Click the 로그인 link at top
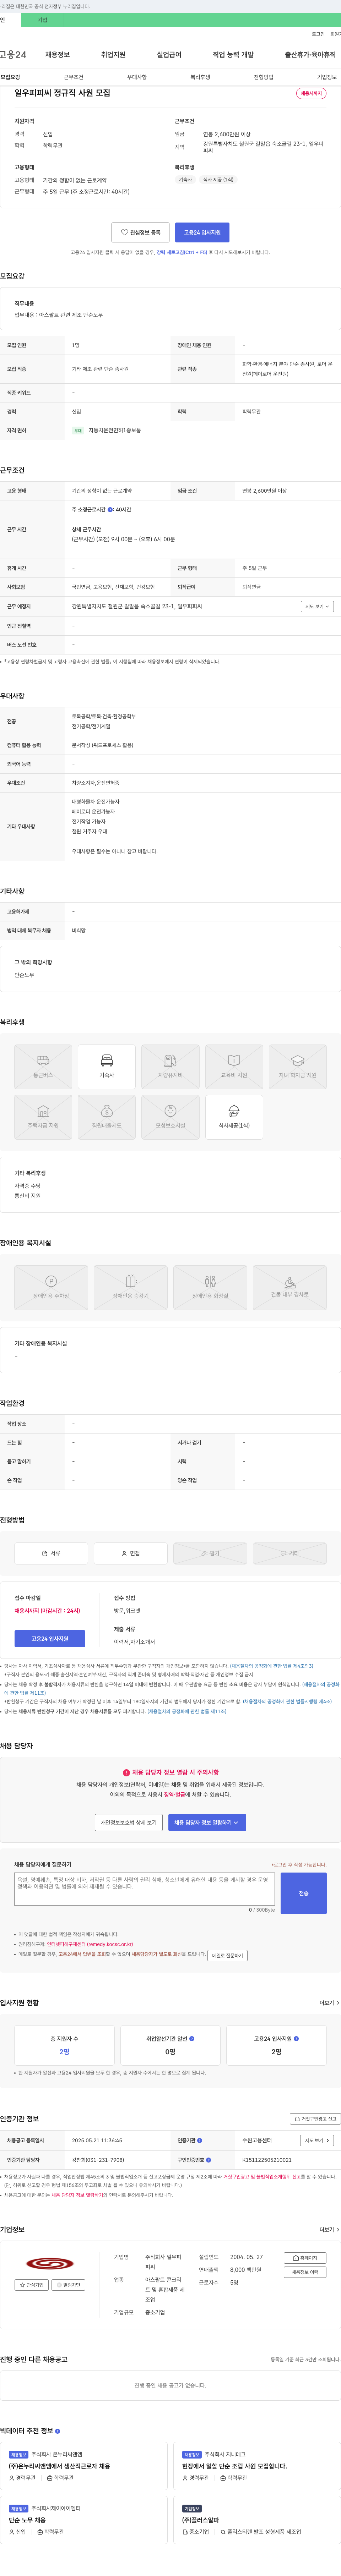 318,34
